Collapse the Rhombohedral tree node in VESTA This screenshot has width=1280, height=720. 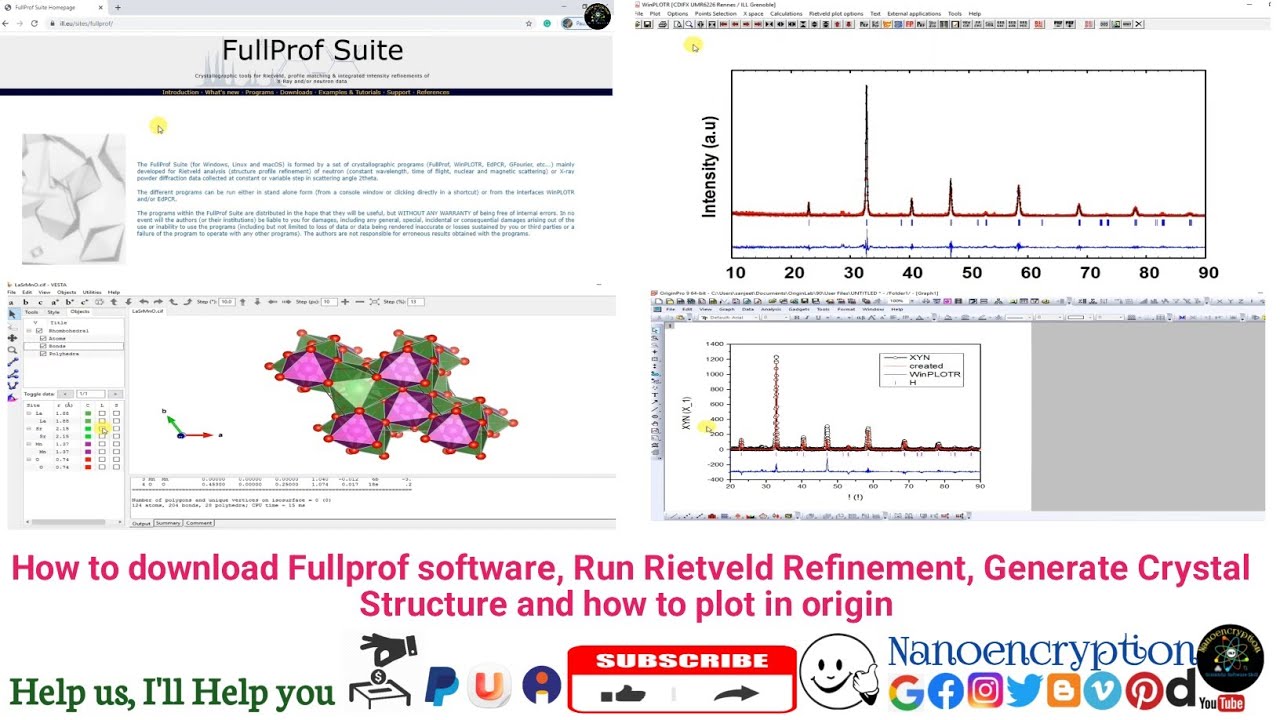tap(29, 331)
